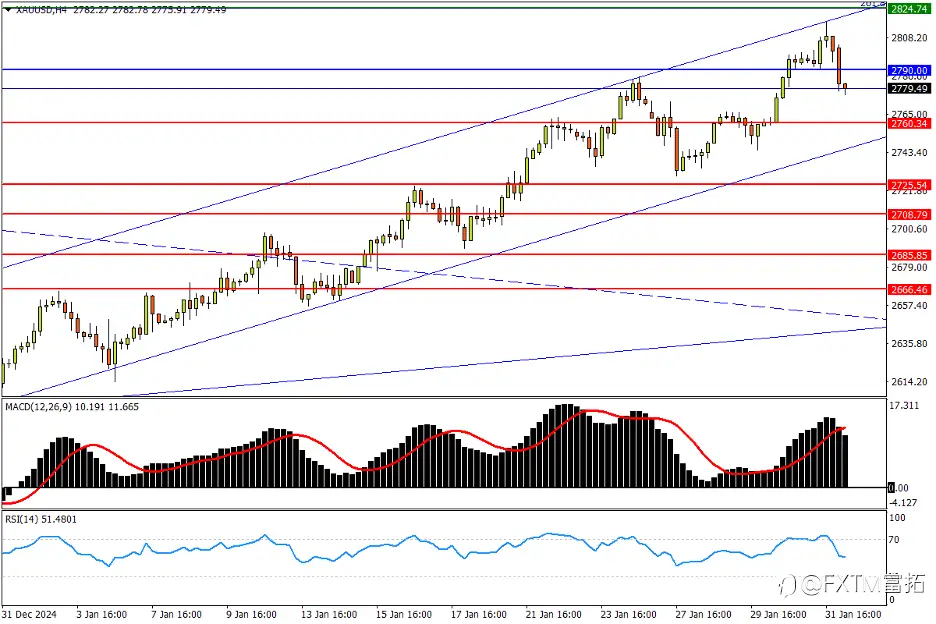The width and height of the screenshot is (936, 624).
Task: Click the 31 Dec 2024 date label
Action: pyautogui.click(x=29, y=614)
